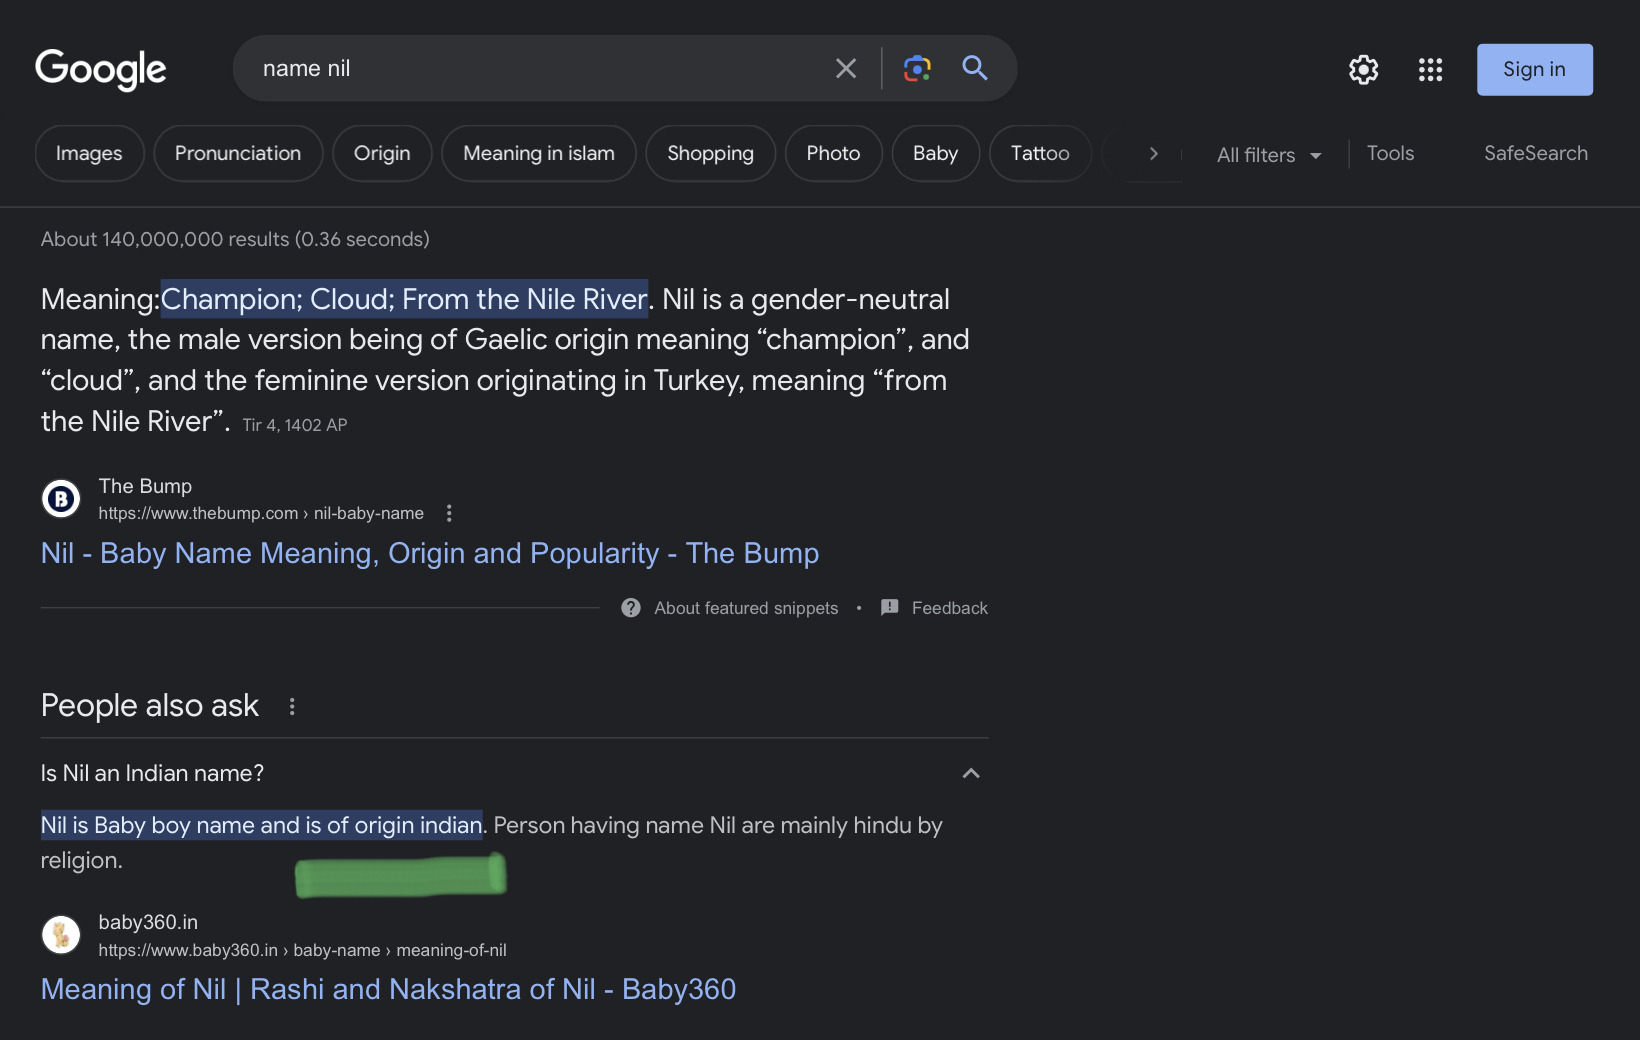Send feedback on the featured snippet
Image resolution: width=1640 pixels, height=1040 pixels.
coord(934,608)
